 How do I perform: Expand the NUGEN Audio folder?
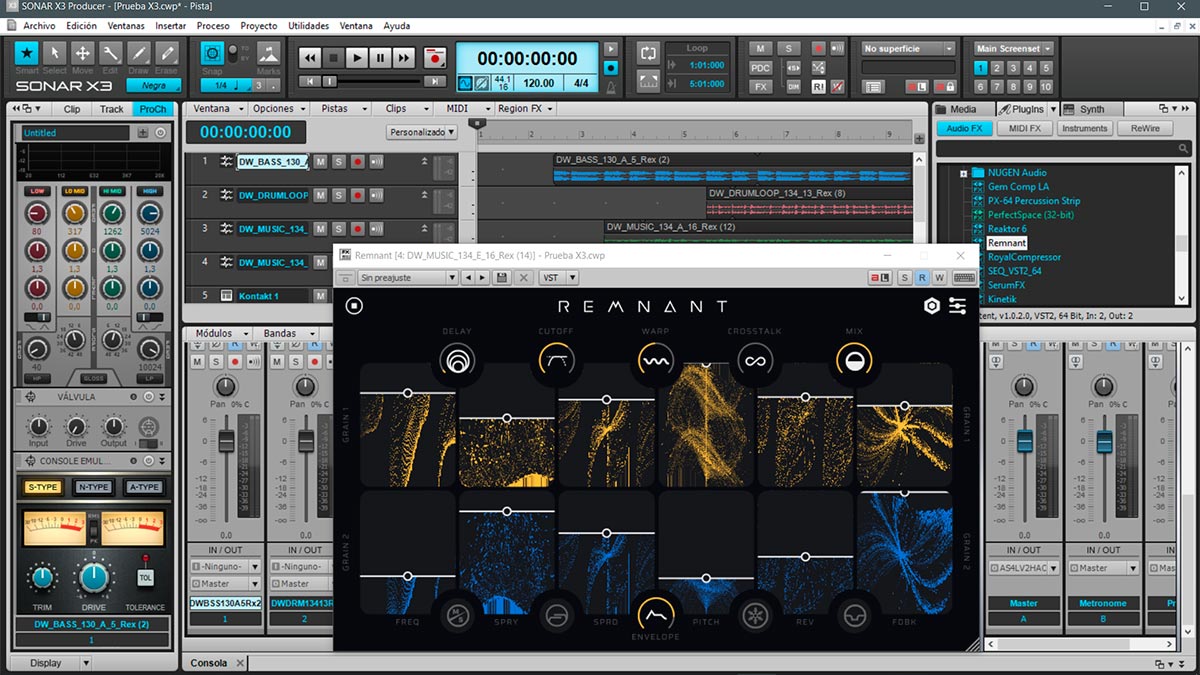point(964,173)
